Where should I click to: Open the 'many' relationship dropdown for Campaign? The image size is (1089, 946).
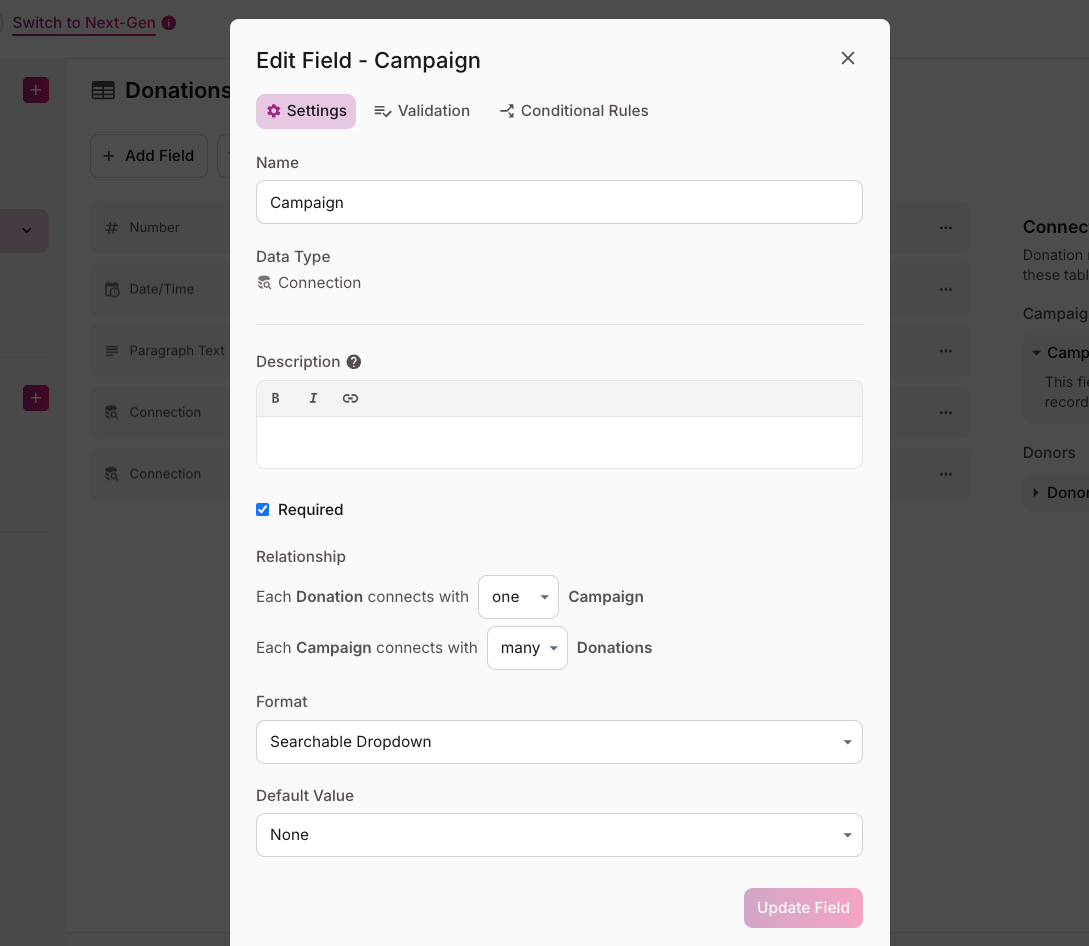(x=527, y=647)
